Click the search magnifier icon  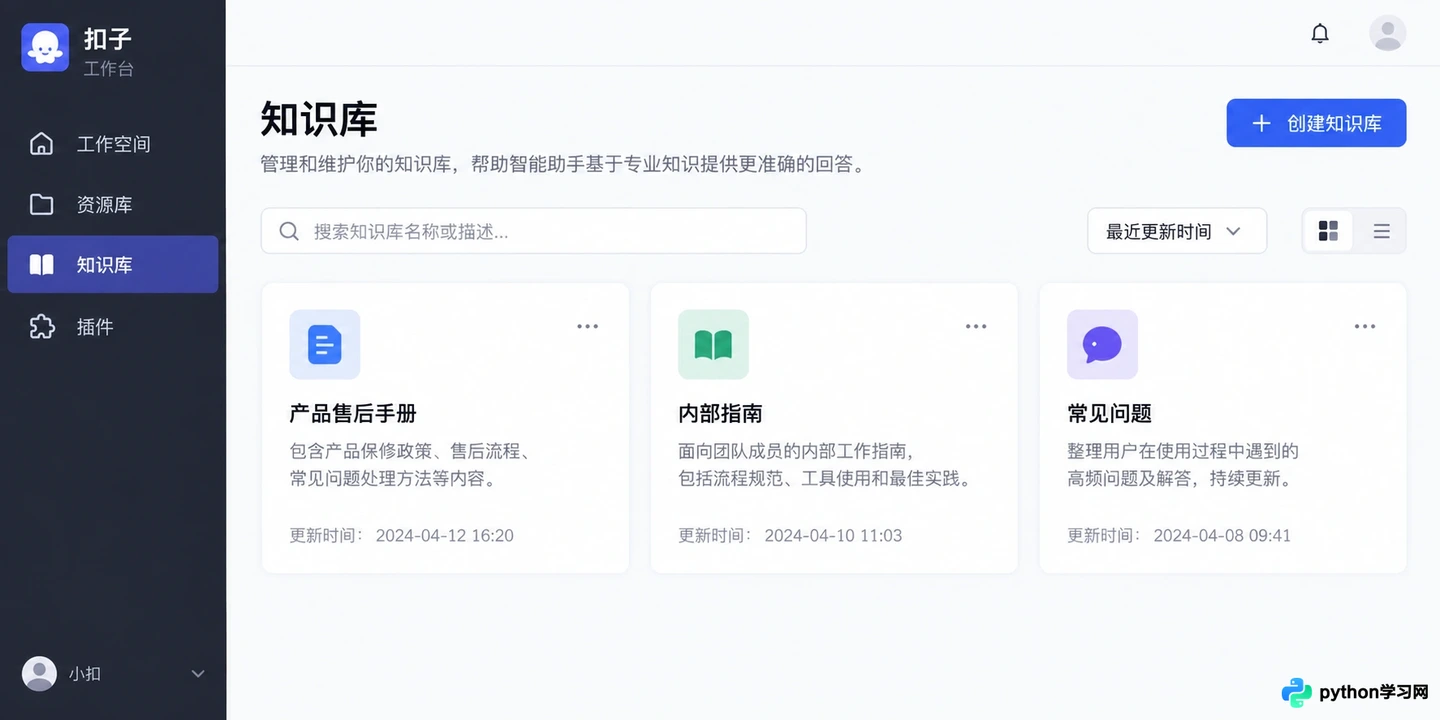point(289,231)
